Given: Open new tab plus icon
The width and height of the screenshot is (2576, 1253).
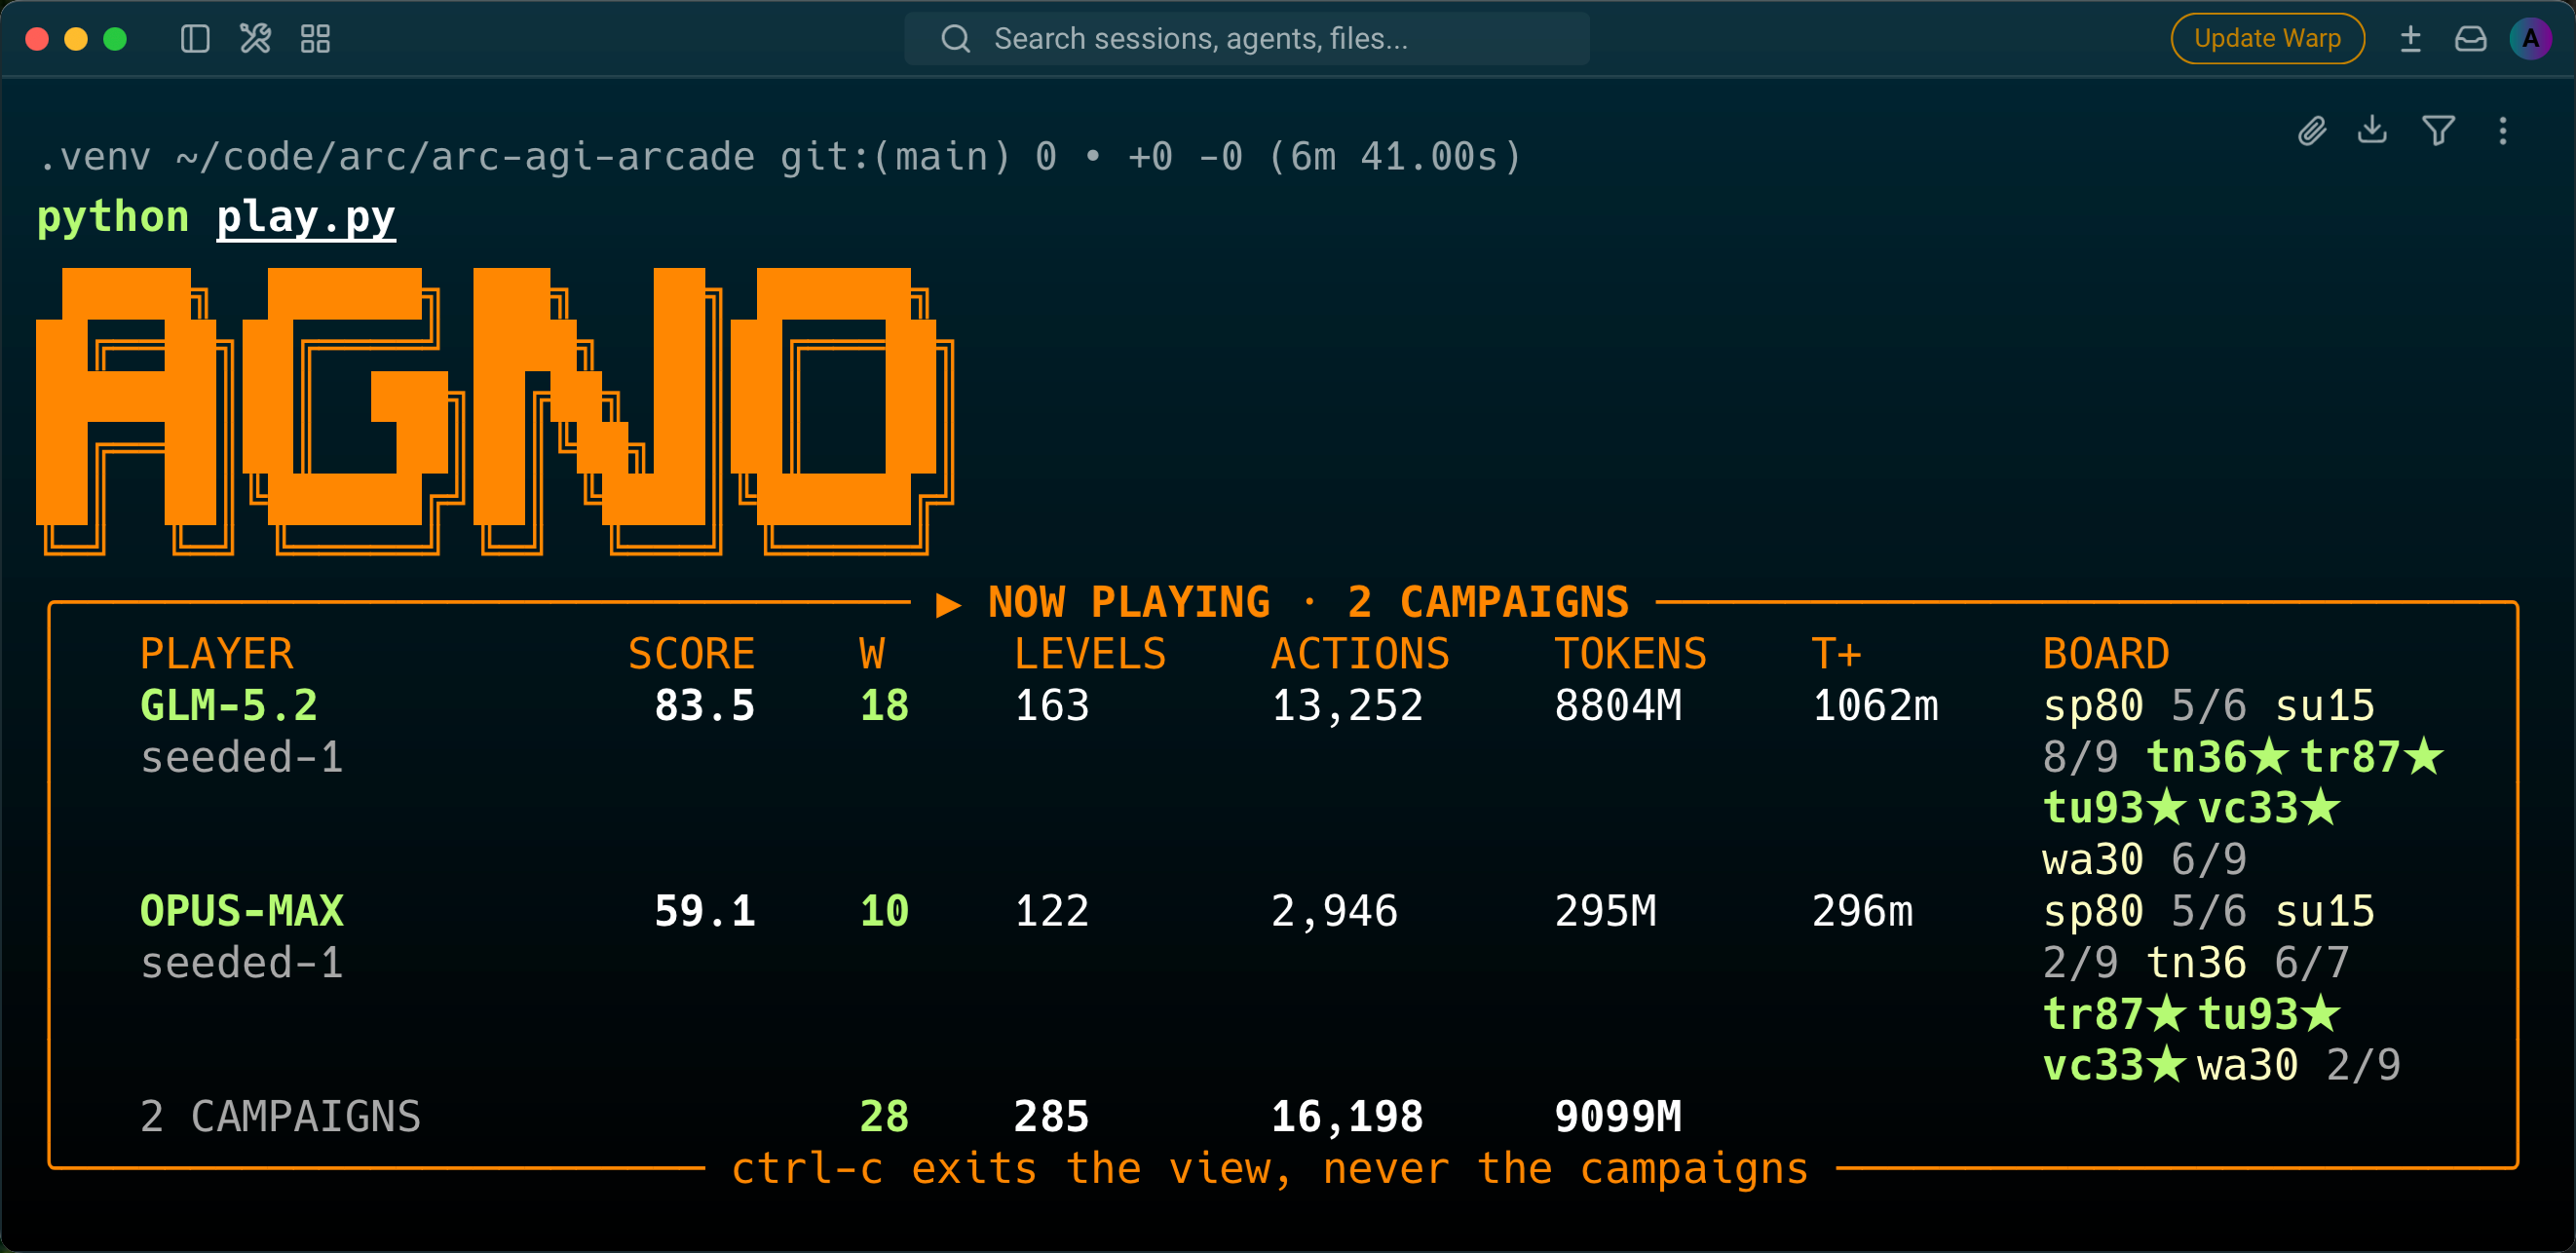Looking at the screenshot, I should (2411, 39).
